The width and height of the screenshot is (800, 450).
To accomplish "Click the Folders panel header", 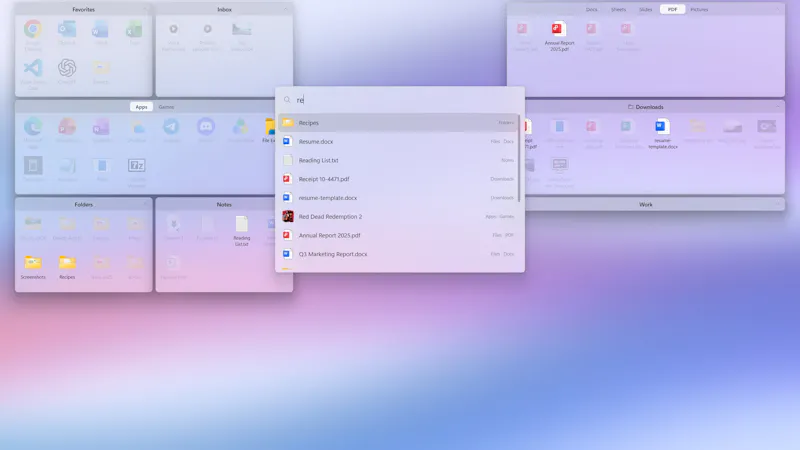I will click(84, 205).
